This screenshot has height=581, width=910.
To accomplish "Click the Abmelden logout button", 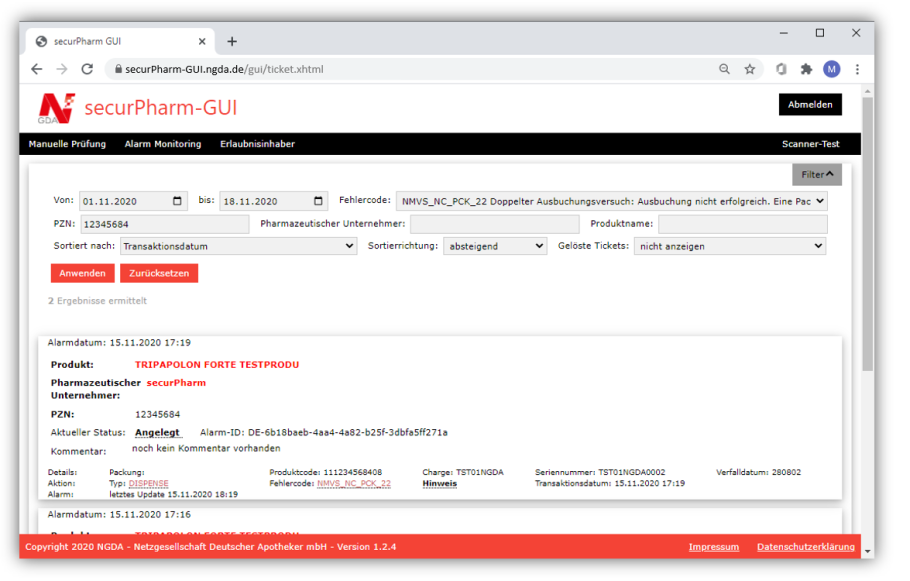I will [x=809, y=105].
